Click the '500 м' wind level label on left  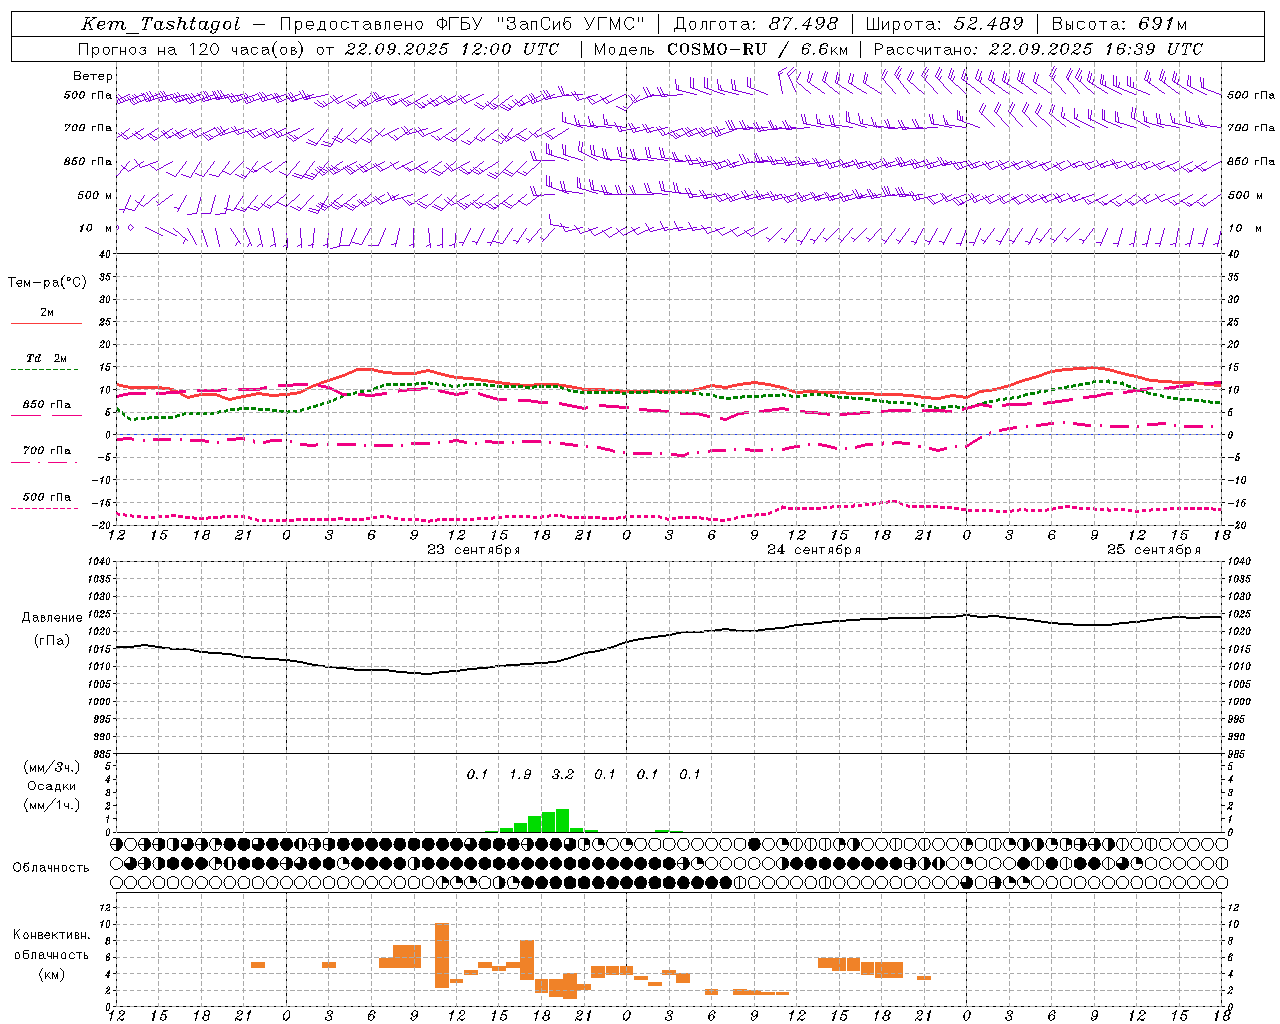tap(95, 195)
